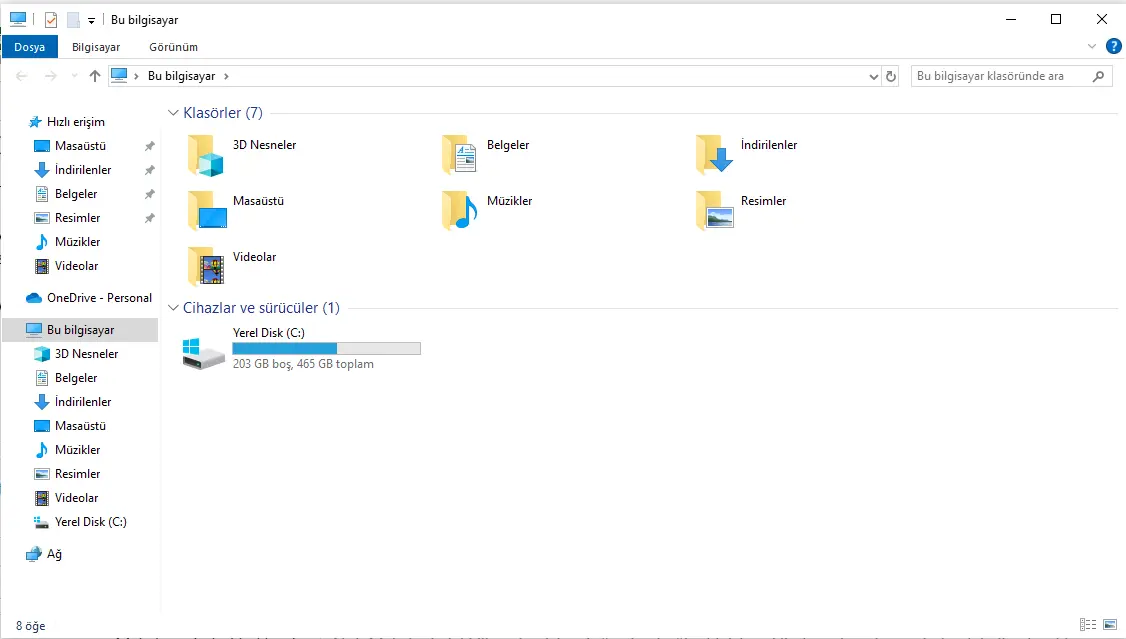Open the 3D Nesneler folder icon
Viewport: 1126px width, 639px height.
206,155
